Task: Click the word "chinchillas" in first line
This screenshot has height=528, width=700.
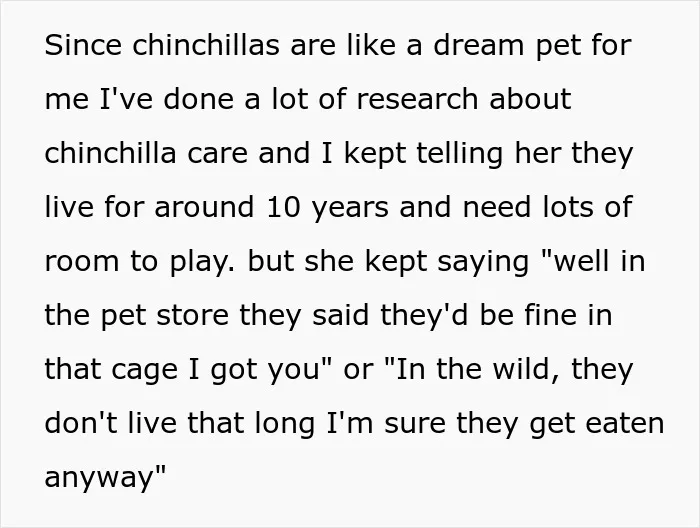Action: point(206,45)
